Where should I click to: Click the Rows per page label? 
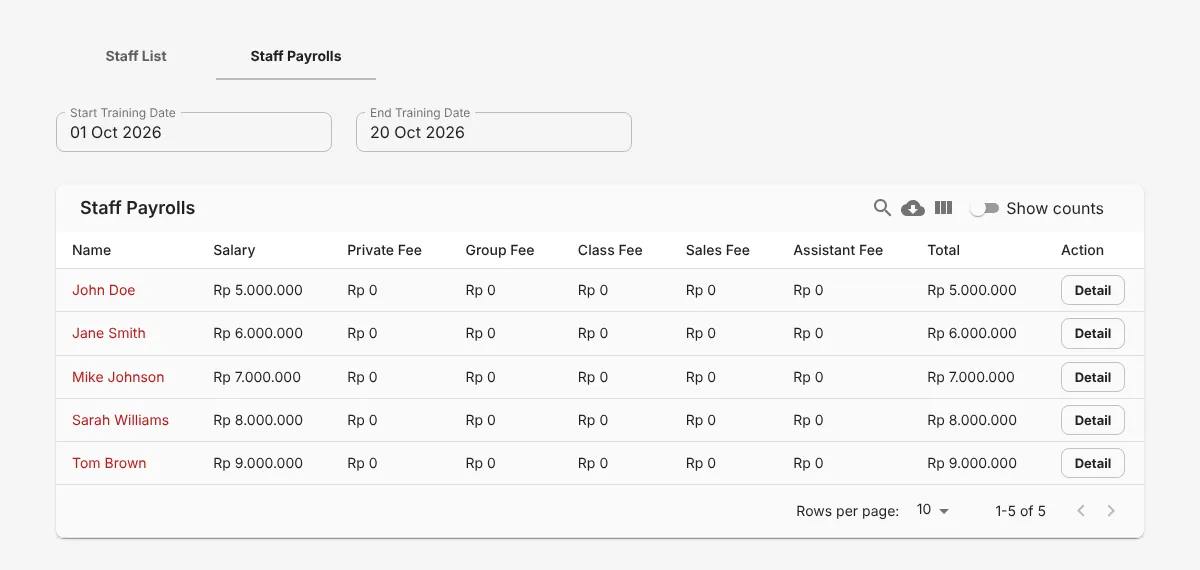847,511
